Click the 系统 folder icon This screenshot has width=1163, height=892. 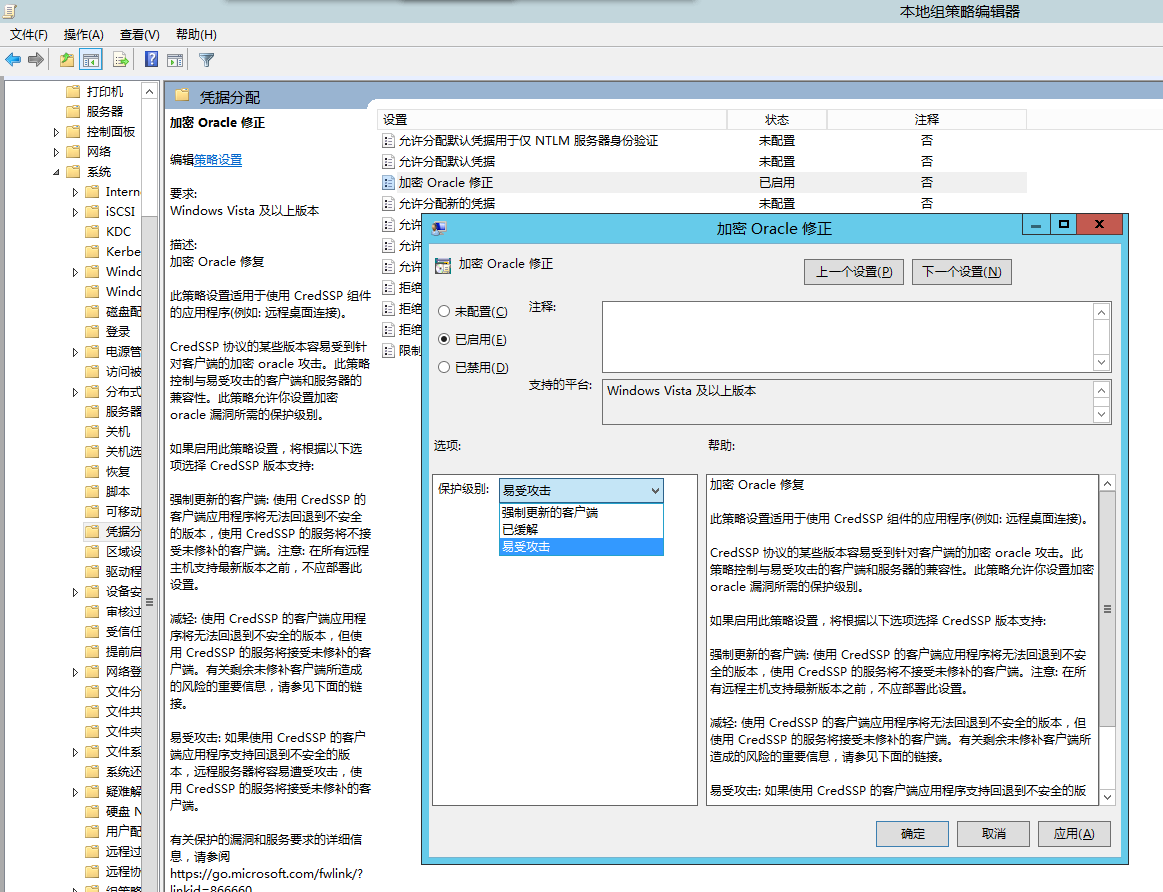tap(73, 171)
